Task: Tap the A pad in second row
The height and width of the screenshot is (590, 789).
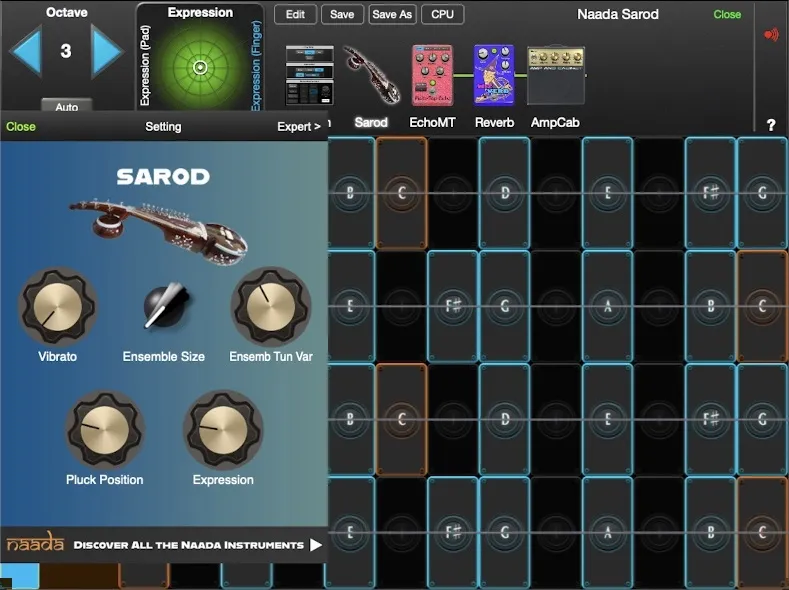Action: tap(607, 306)
